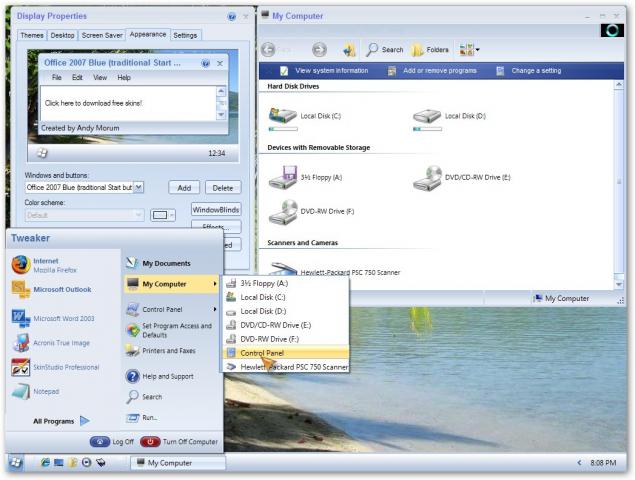This screenshot has height=480, width=635.
Task: Click View system information task
Action: pyautogui.click(x=324, y=70)
